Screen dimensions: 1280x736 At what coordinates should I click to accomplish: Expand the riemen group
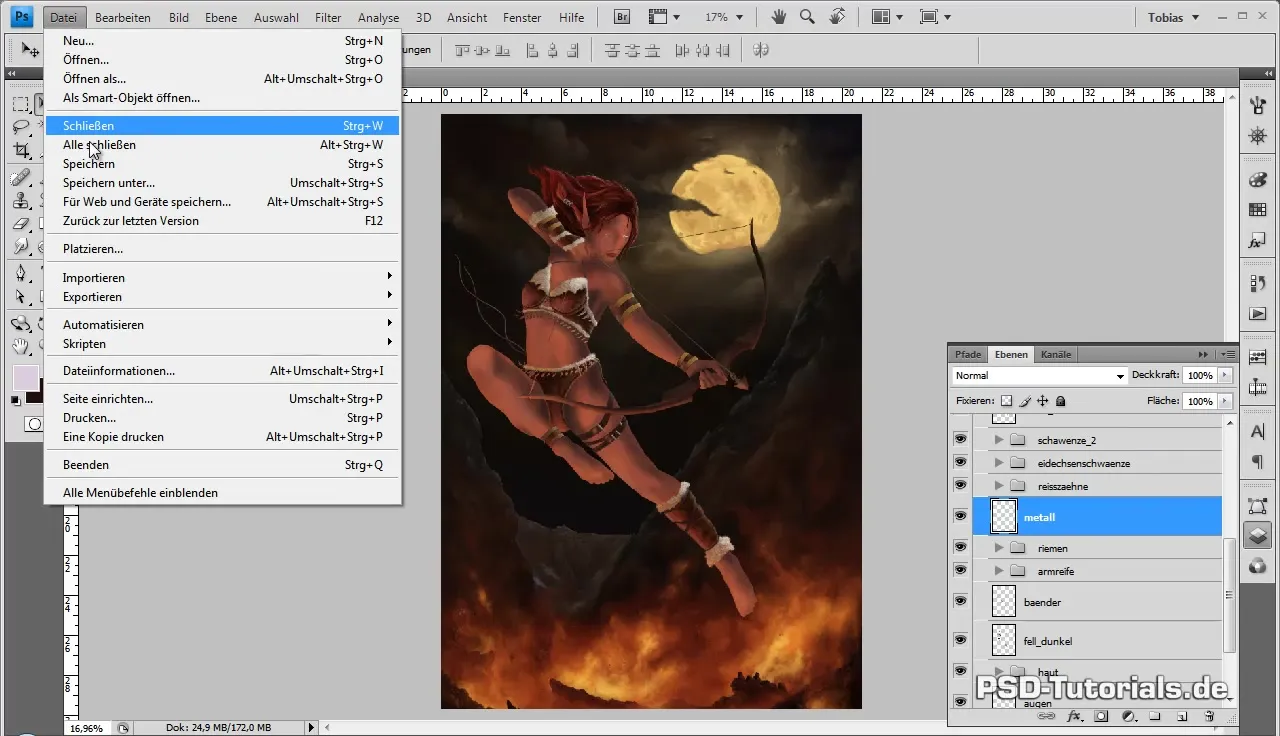tap(998, 547)
